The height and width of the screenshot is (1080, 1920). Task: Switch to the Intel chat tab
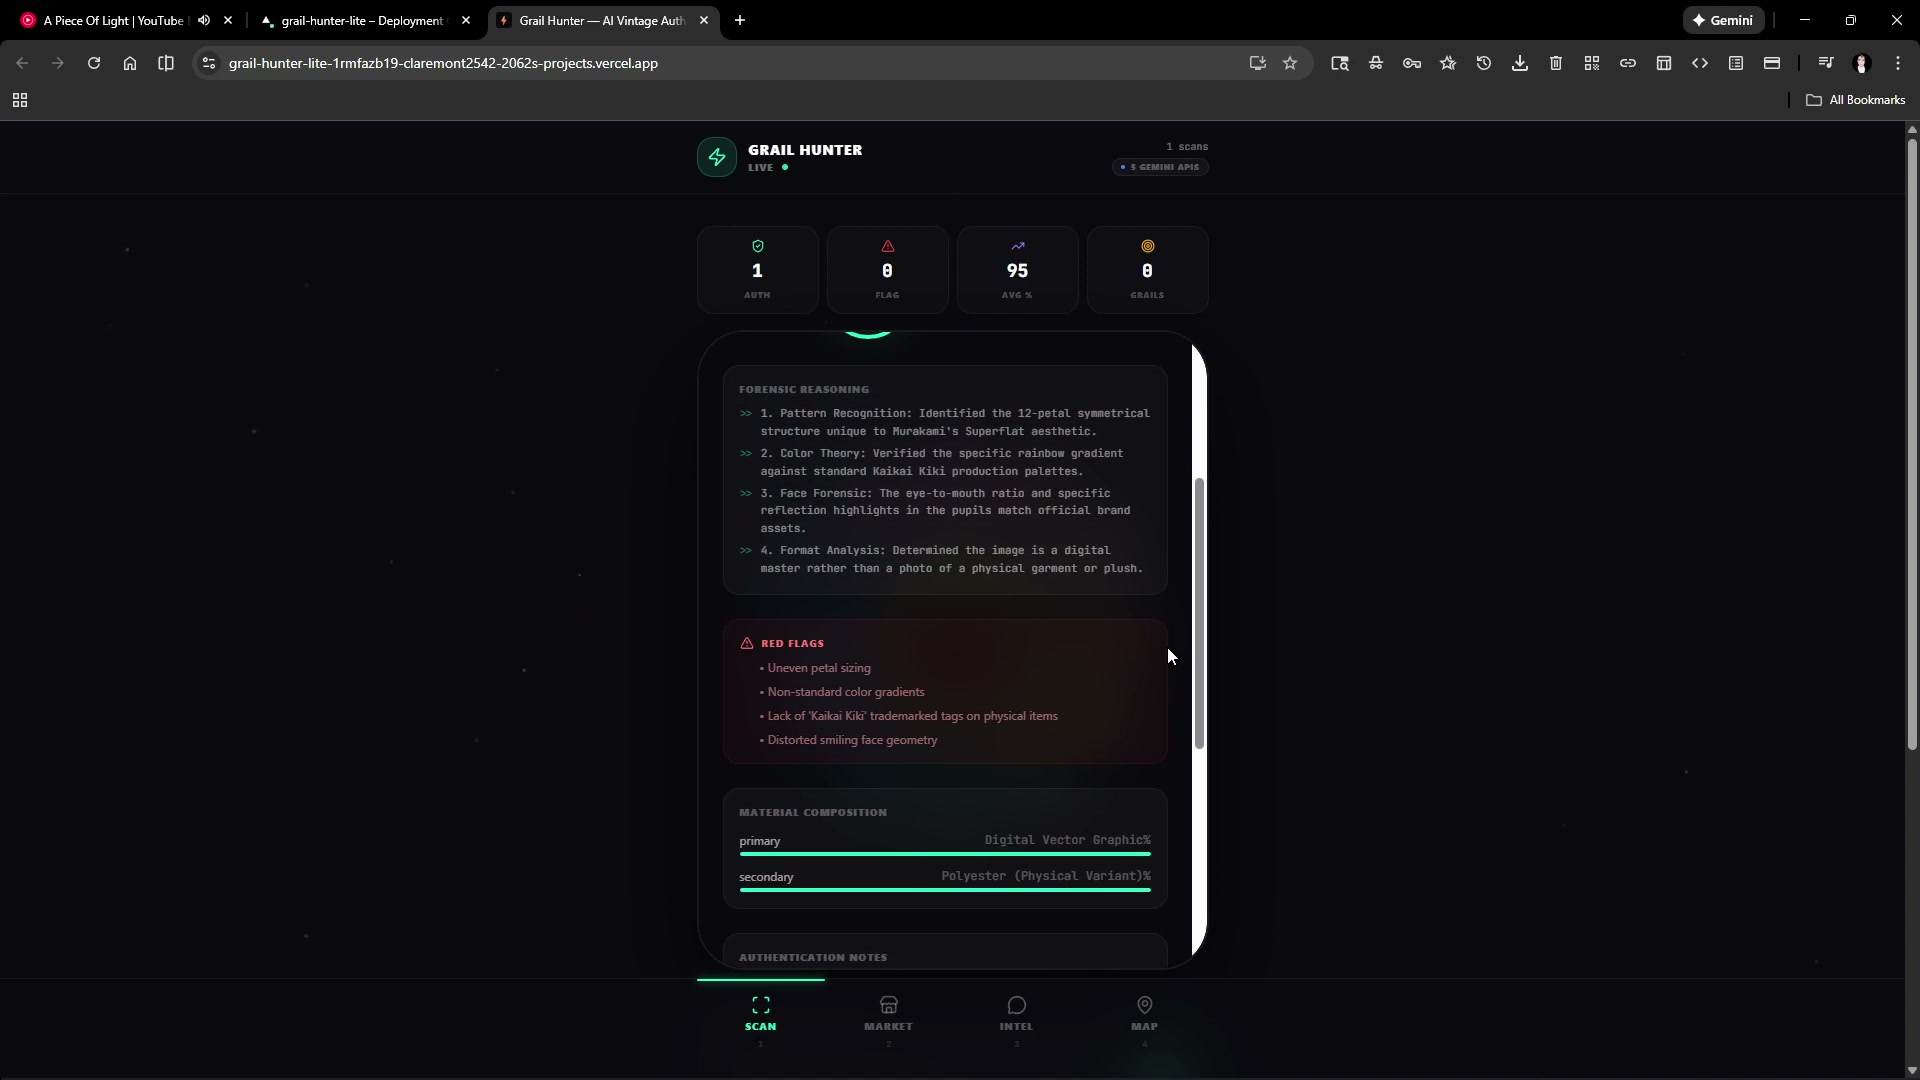coord(1016,1013)
